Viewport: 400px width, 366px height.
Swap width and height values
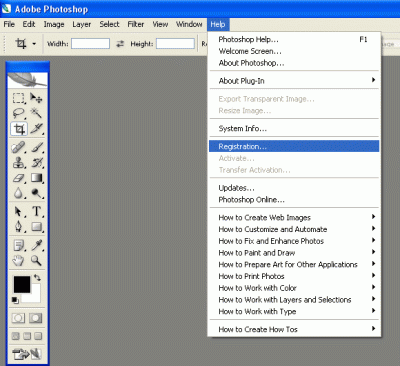click(120, 44)
